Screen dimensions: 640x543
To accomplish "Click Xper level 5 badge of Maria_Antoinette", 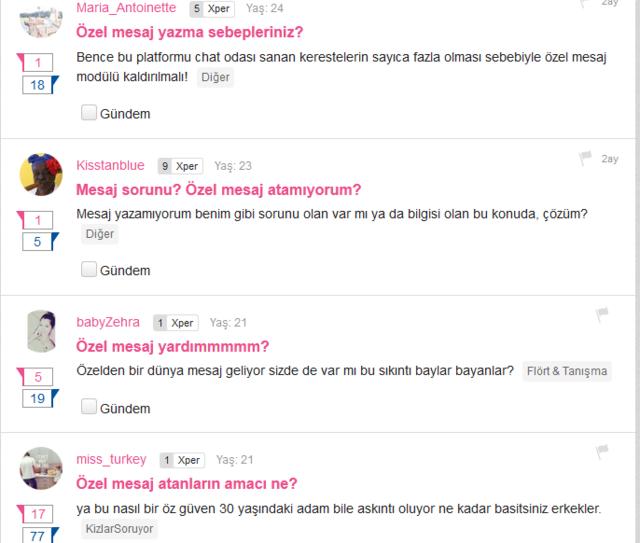I will pyautogui.click(x=212, y=9).
